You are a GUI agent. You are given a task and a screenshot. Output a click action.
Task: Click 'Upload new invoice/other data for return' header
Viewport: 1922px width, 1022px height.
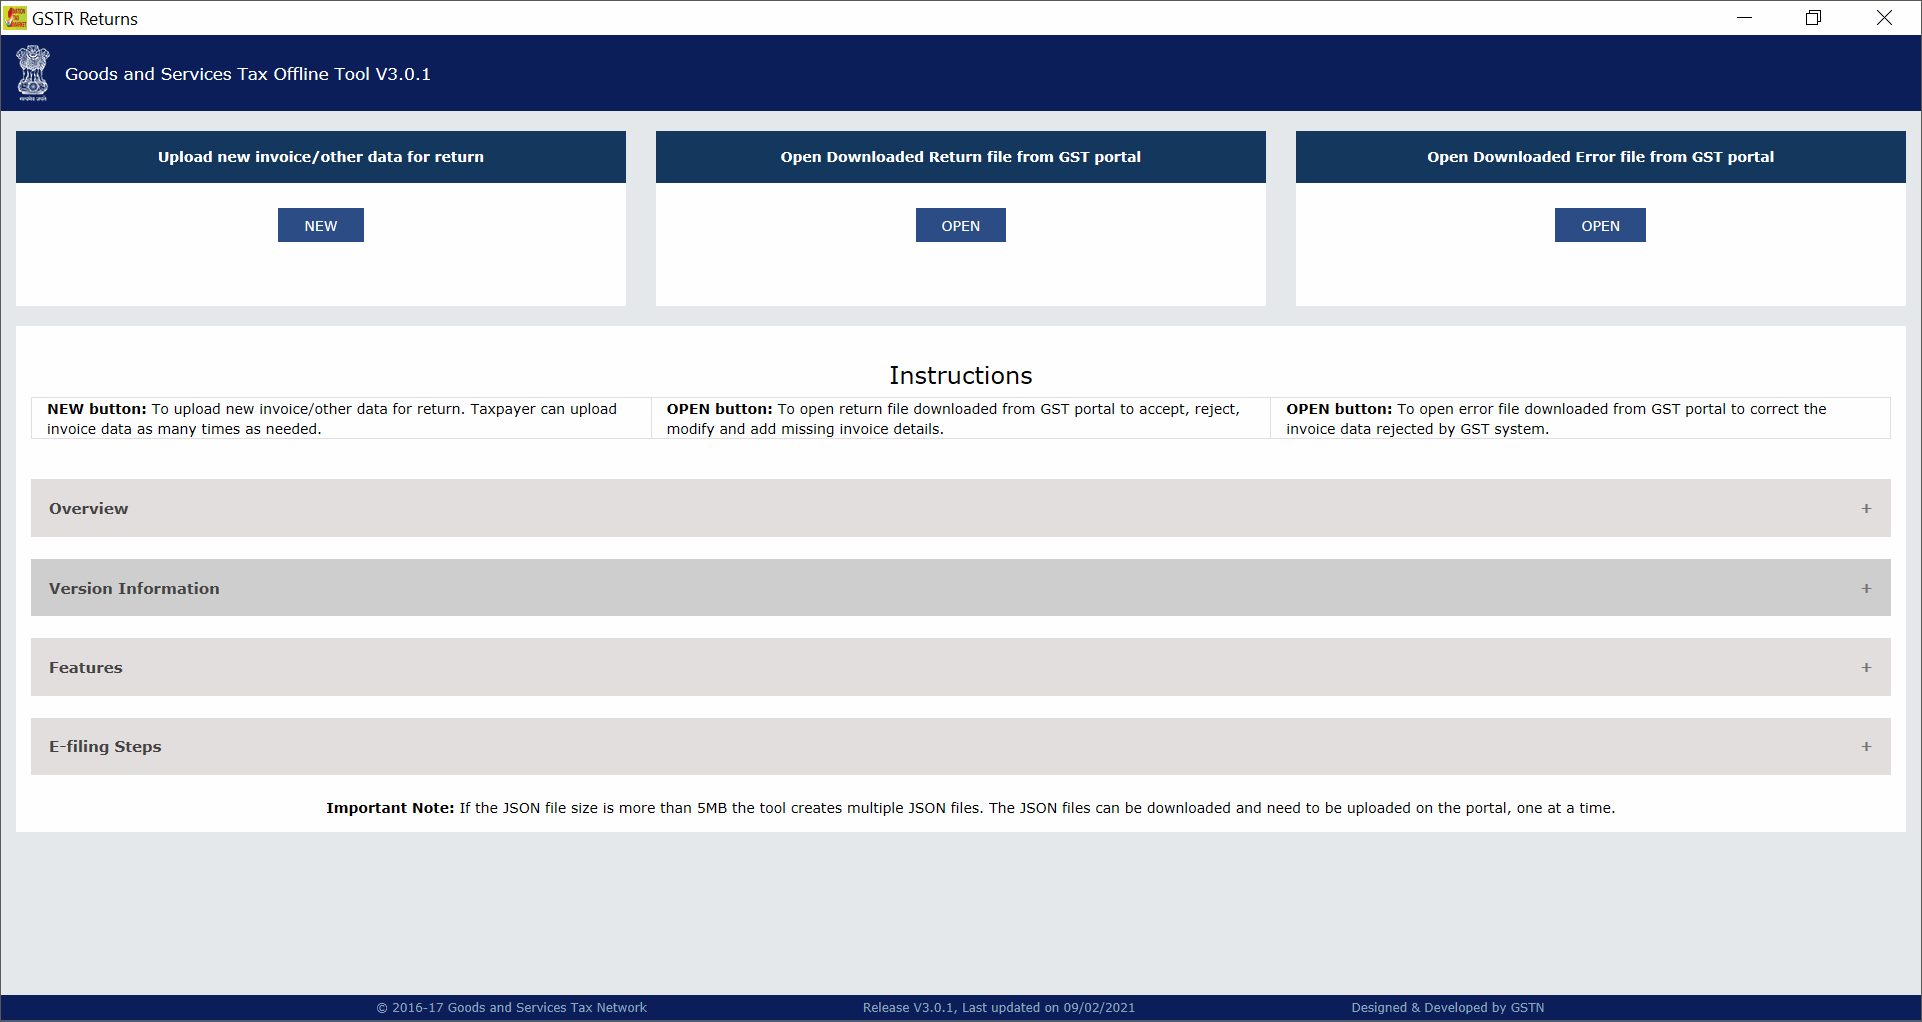coord(321,157)
